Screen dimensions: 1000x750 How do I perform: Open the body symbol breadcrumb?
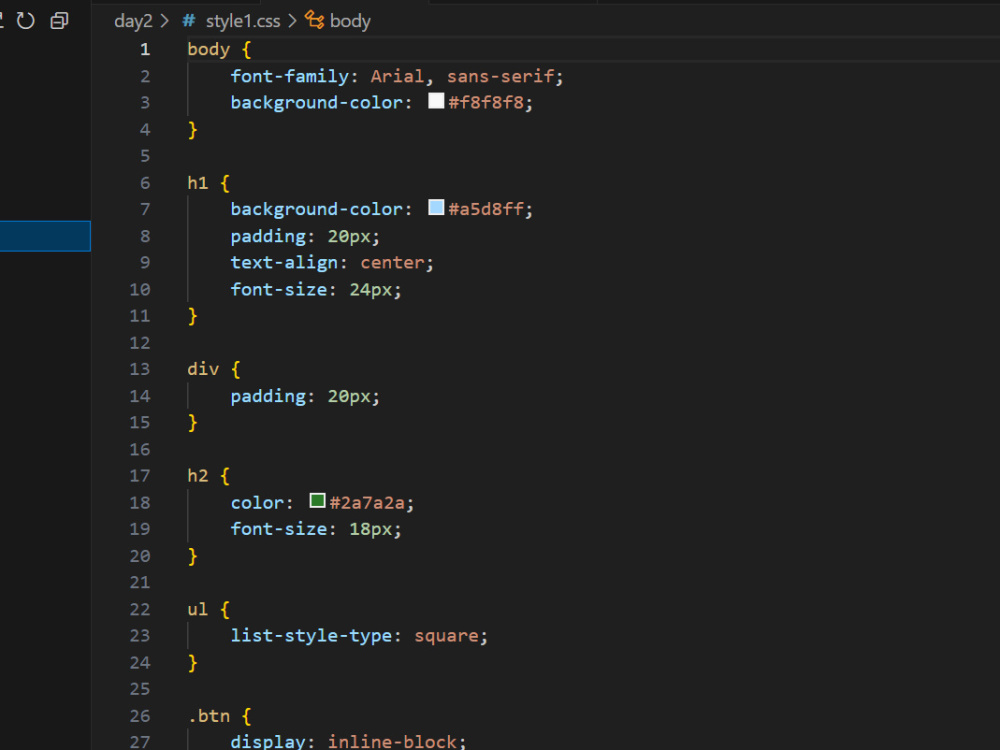tap(350, 21)
